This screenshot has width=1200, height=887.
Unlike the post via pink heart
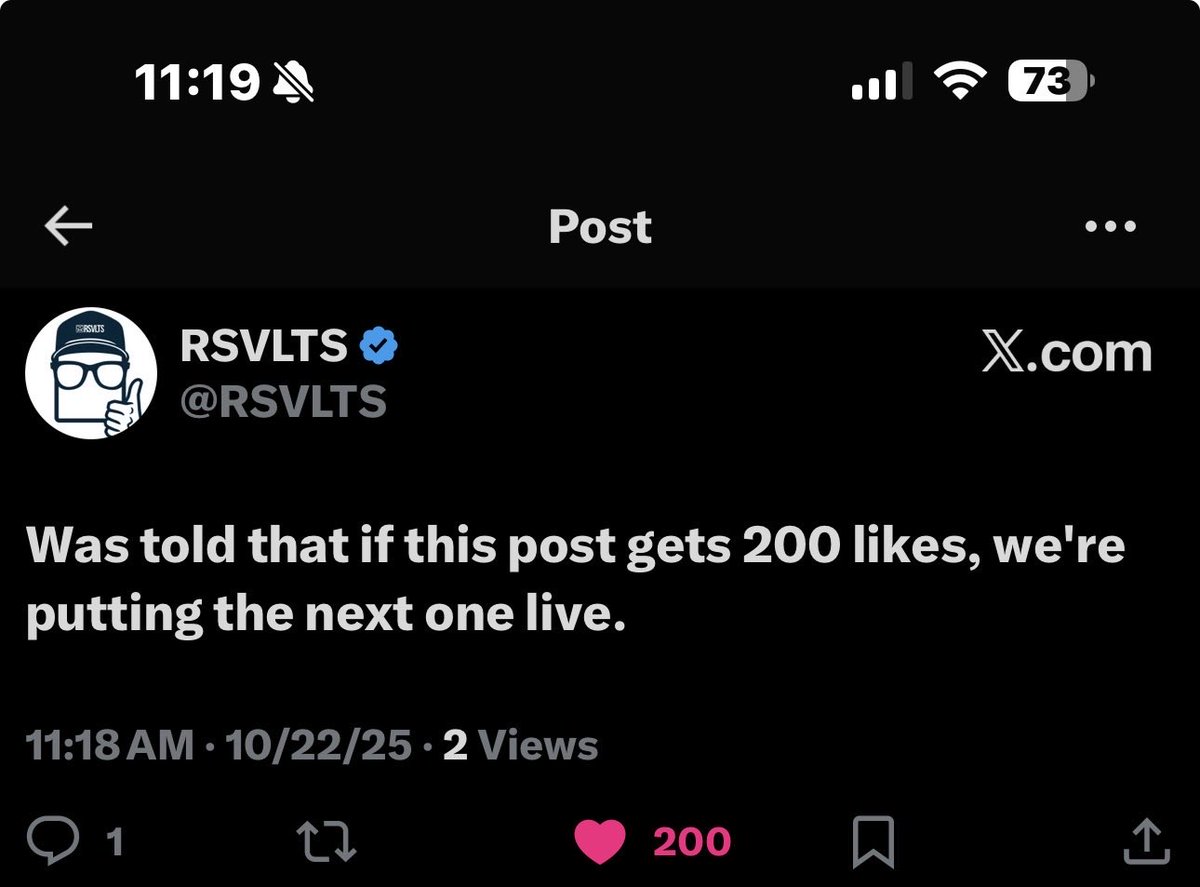tap(600, 842)
